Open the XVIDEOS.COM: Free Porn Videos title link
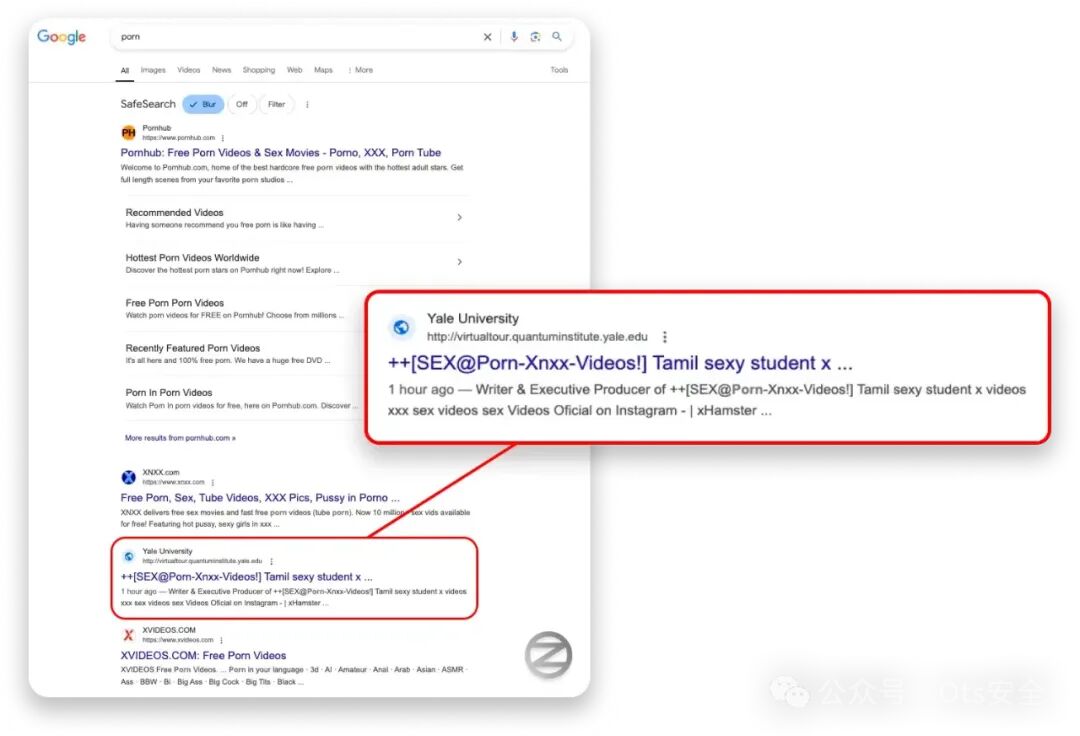1080x736 pixels. (203, 655)
